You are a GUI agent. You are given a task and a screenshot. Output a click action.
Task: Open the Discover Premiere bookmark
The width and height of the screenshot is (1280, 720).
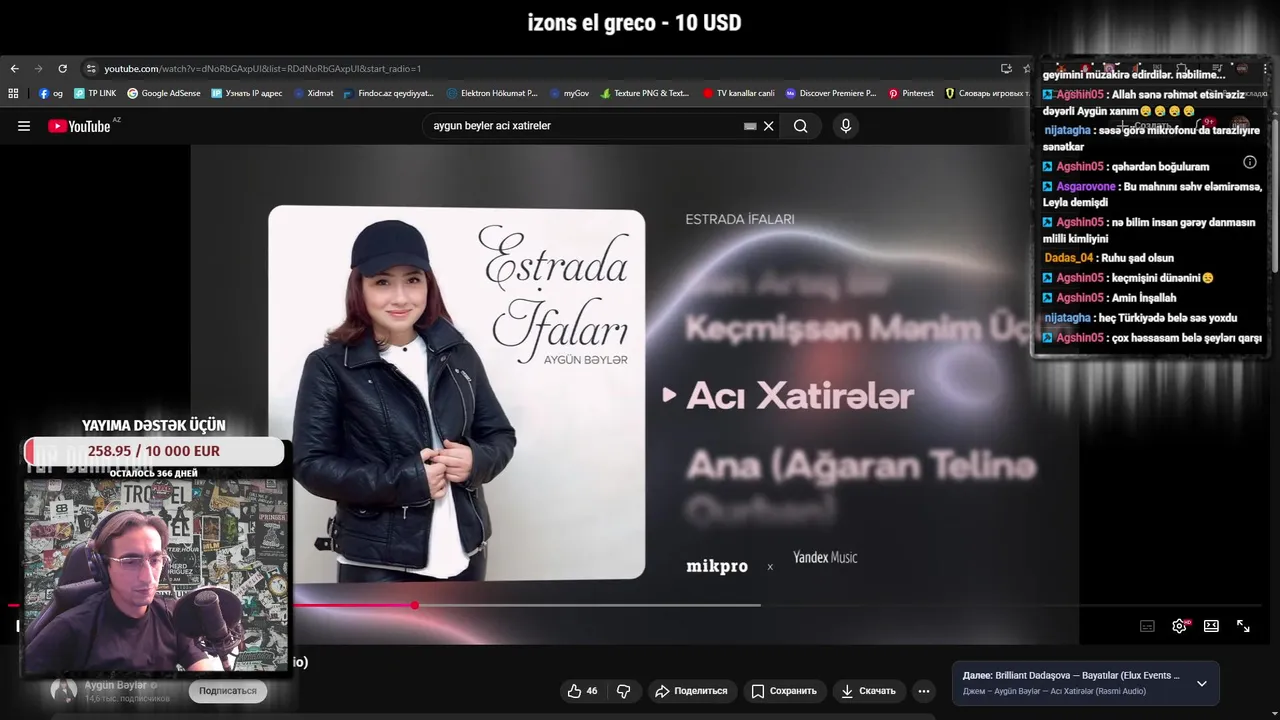click(831, 93)
